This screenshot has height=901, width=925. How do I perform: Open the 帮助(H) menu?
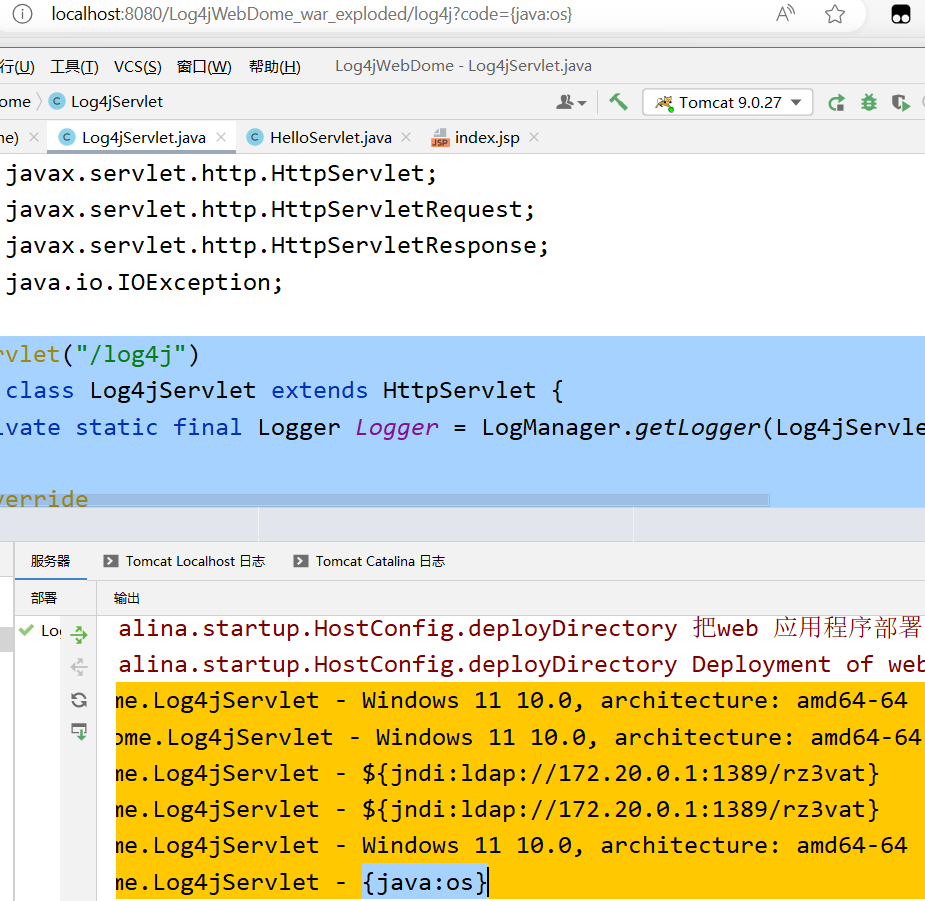click(x=274, y=66)
